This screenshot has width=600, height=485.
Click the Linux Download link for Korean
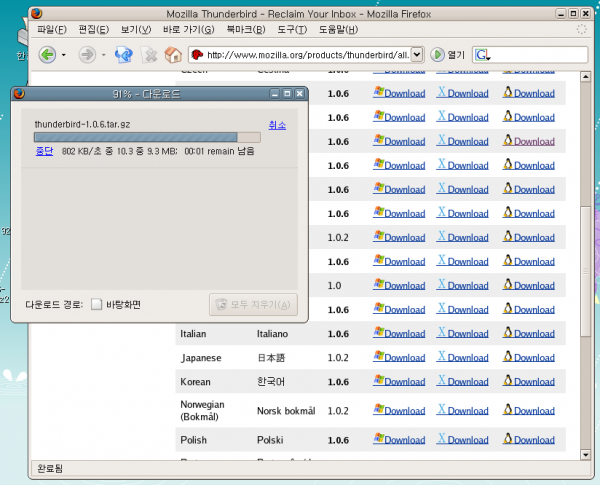click(x=528, y=381)
